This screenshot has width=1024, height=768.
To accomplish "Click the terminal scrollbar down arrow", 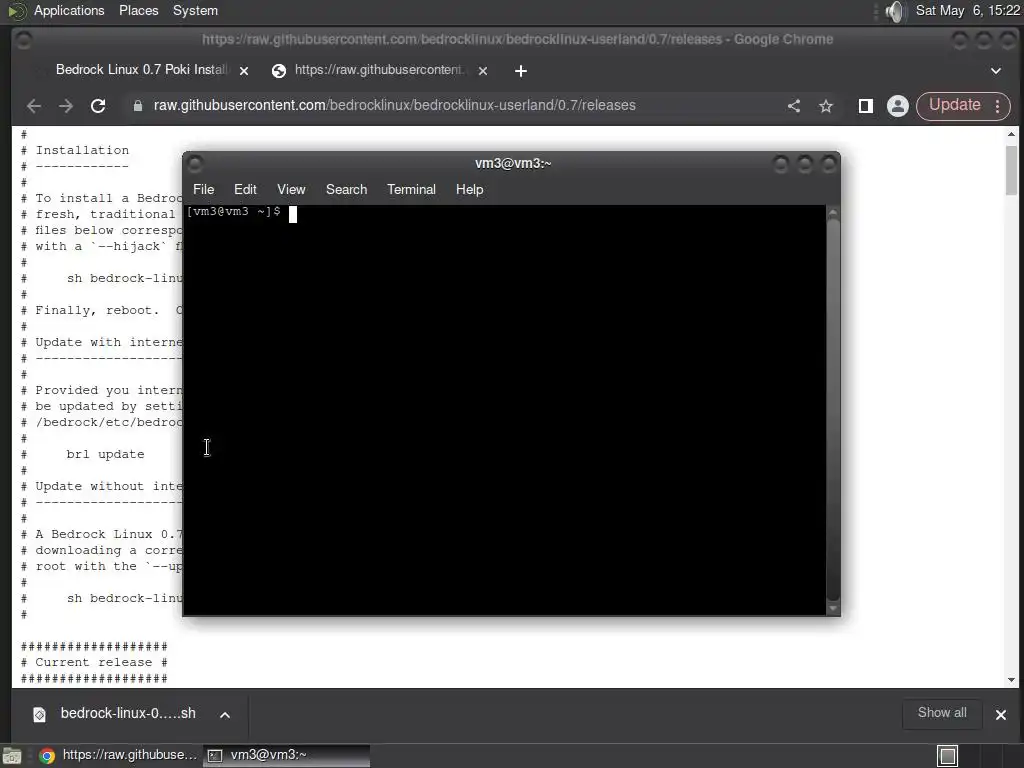I will [833, 608].
